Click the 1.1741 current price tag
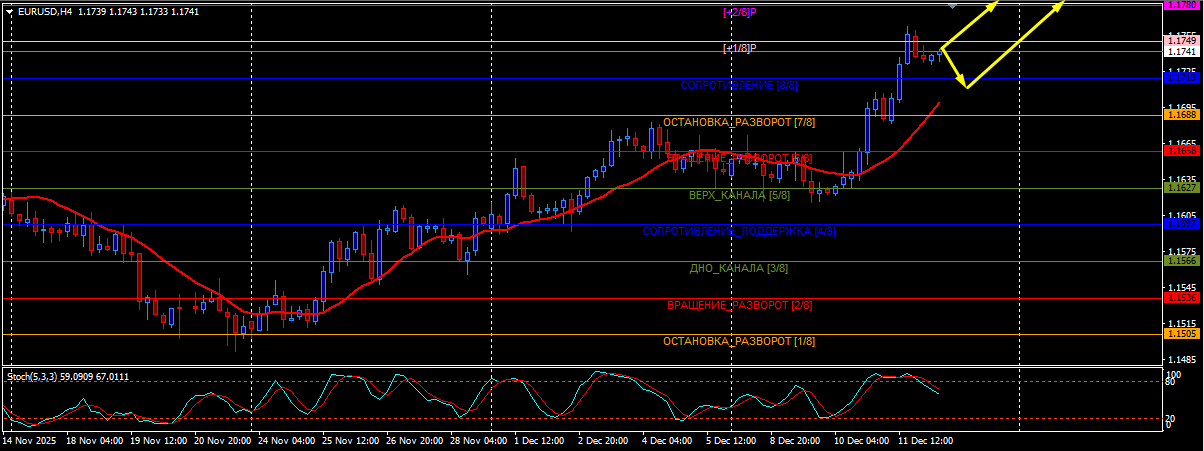Viewport: 1204px width, 451px height. tap(1181, 51)
